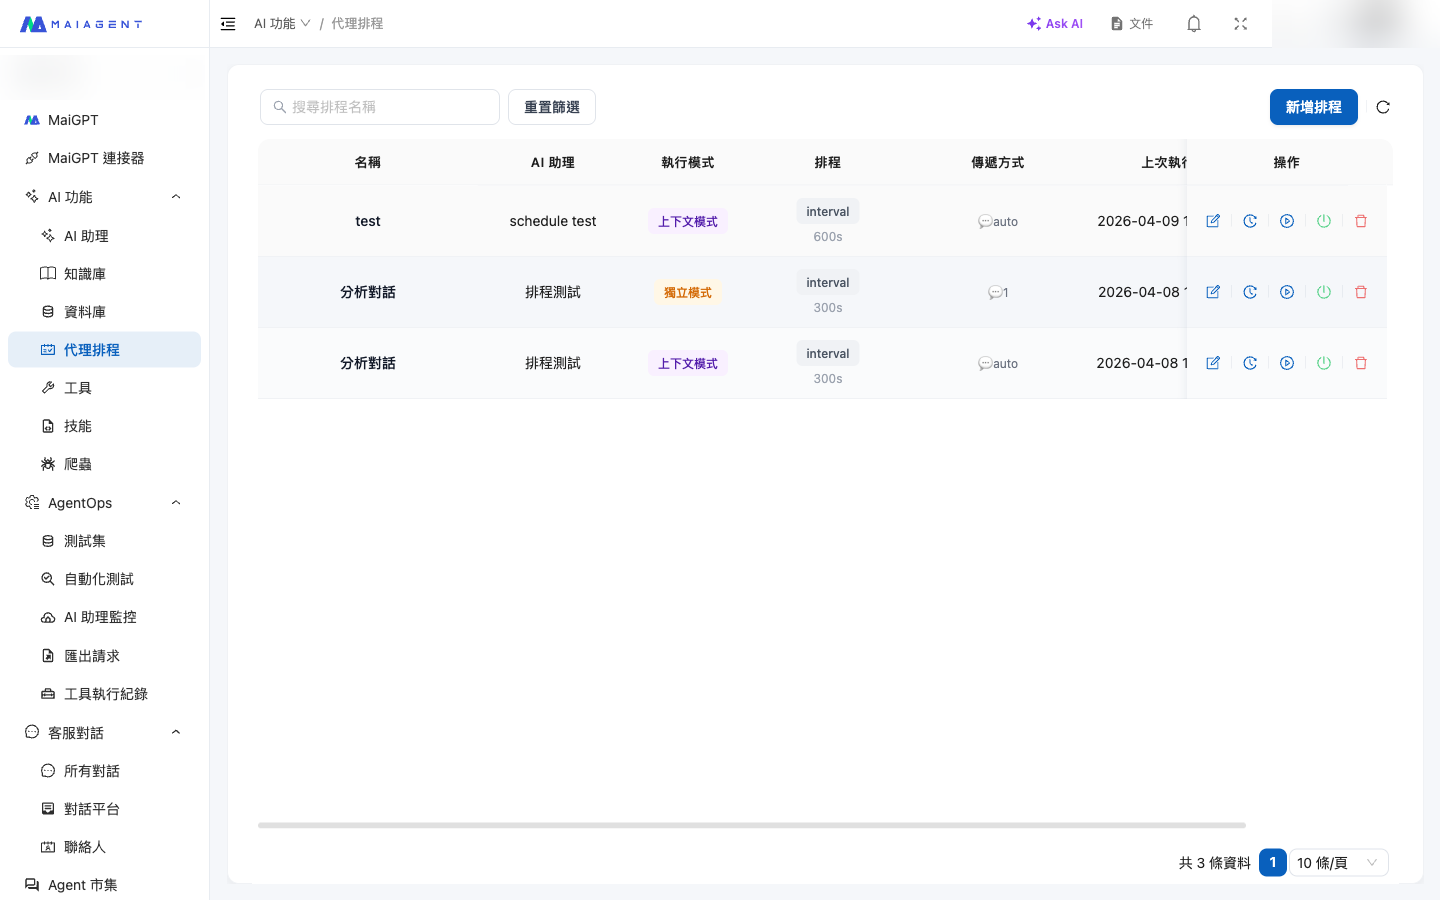
Task: Open 自動化測試 in the sidebar
Action: point(104,579)
